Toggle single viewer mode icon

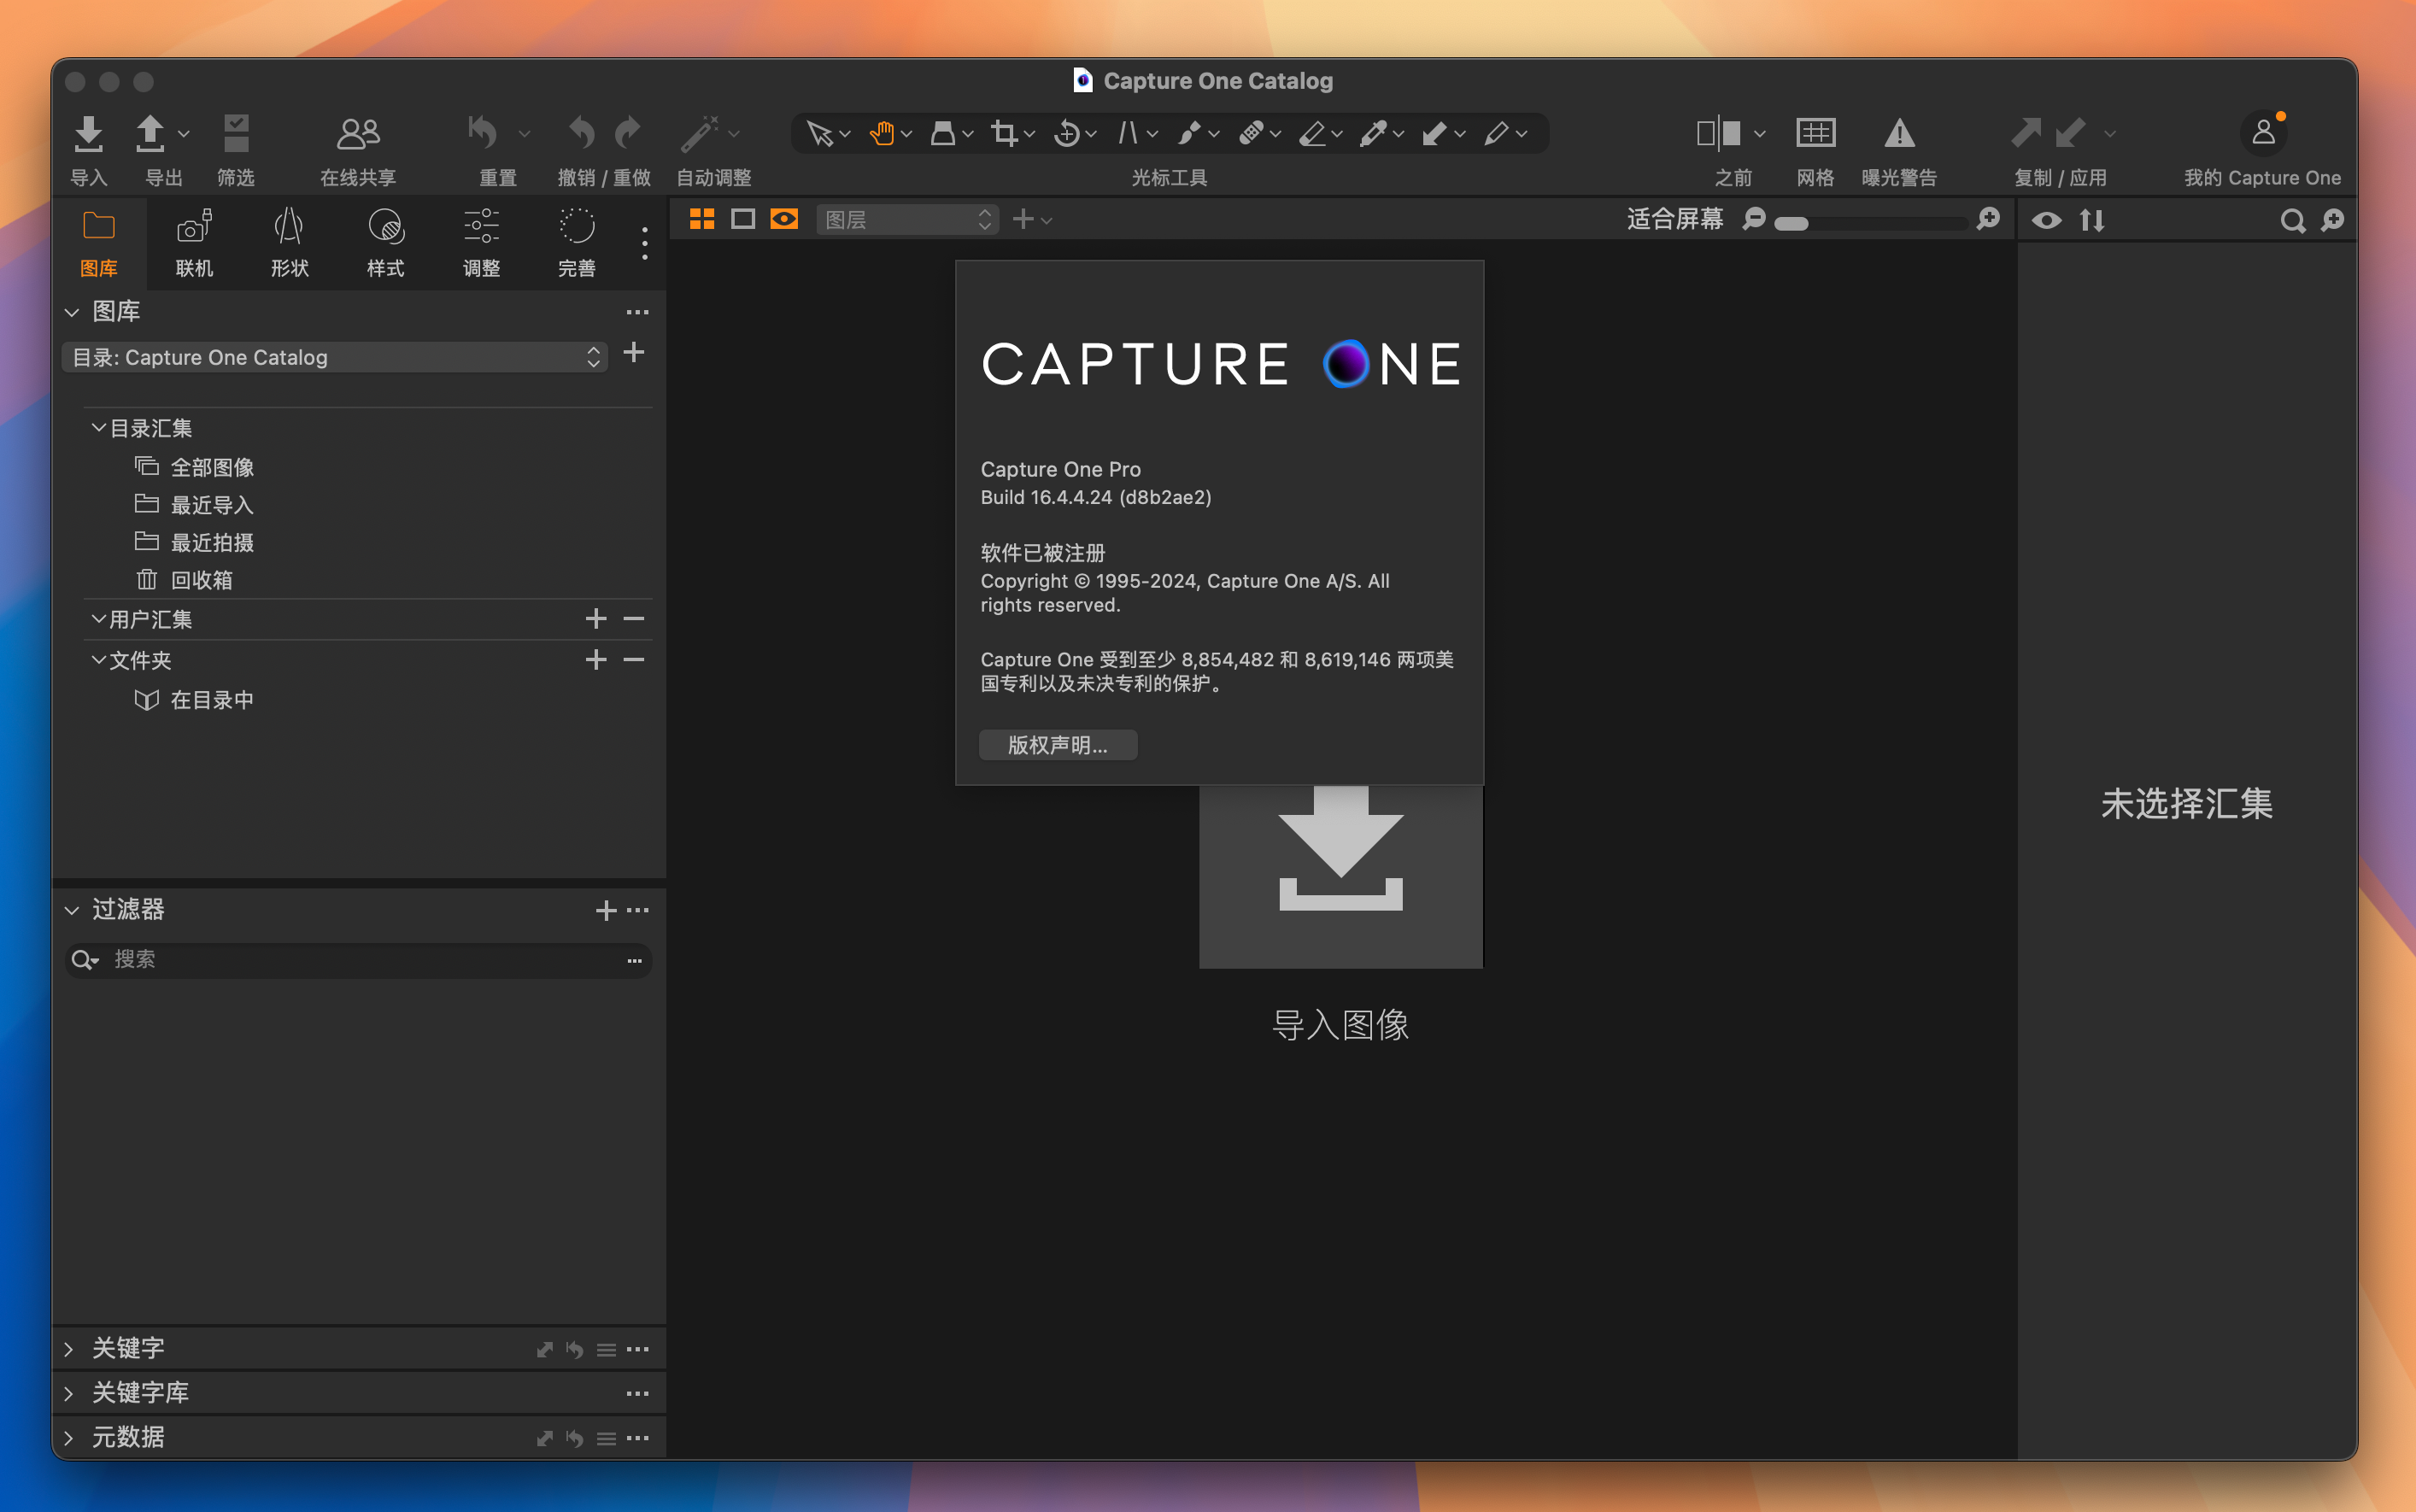[743, 219]
